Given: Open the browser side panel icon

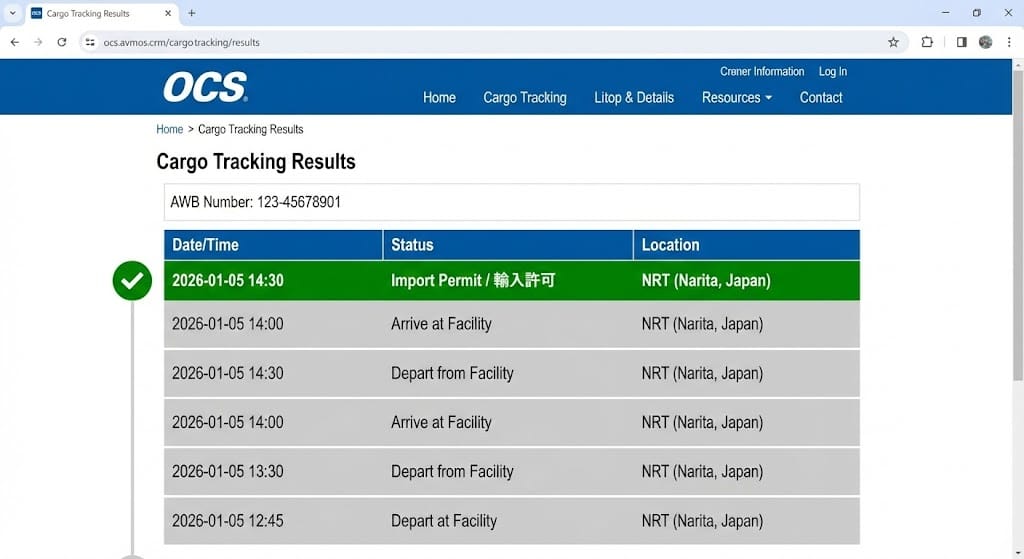Looking at the screenshot, I should coord(961,42).
